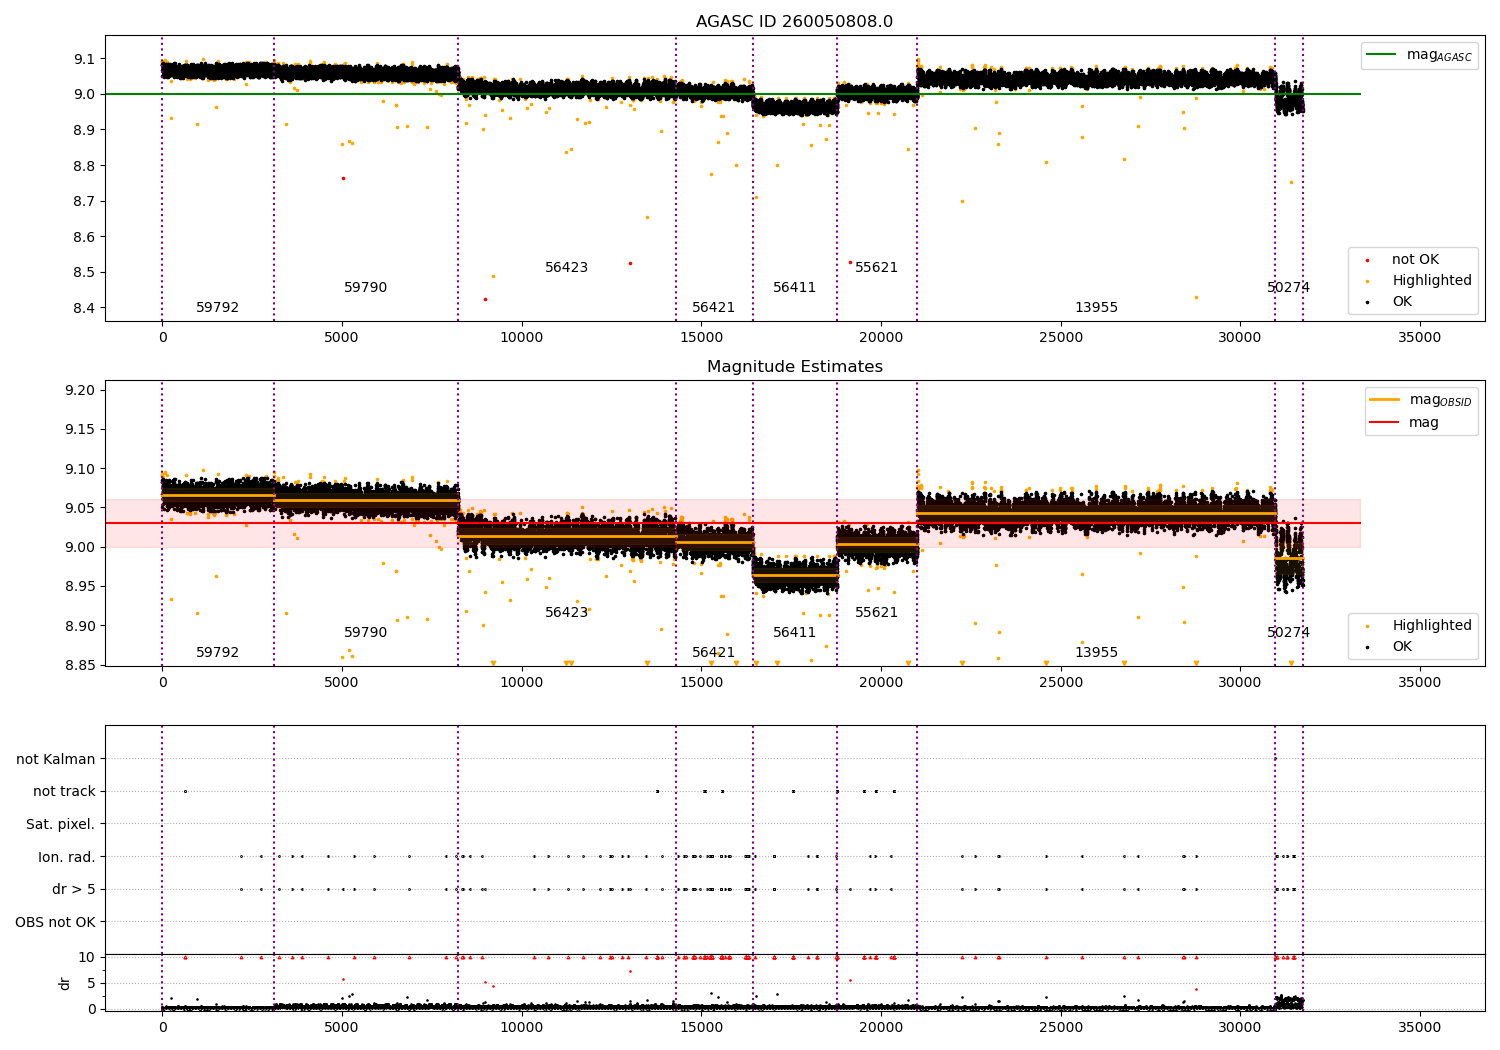Click red "mag" legend entry in middle plot
The image size is (1500, 1050).
point(1404,423)
